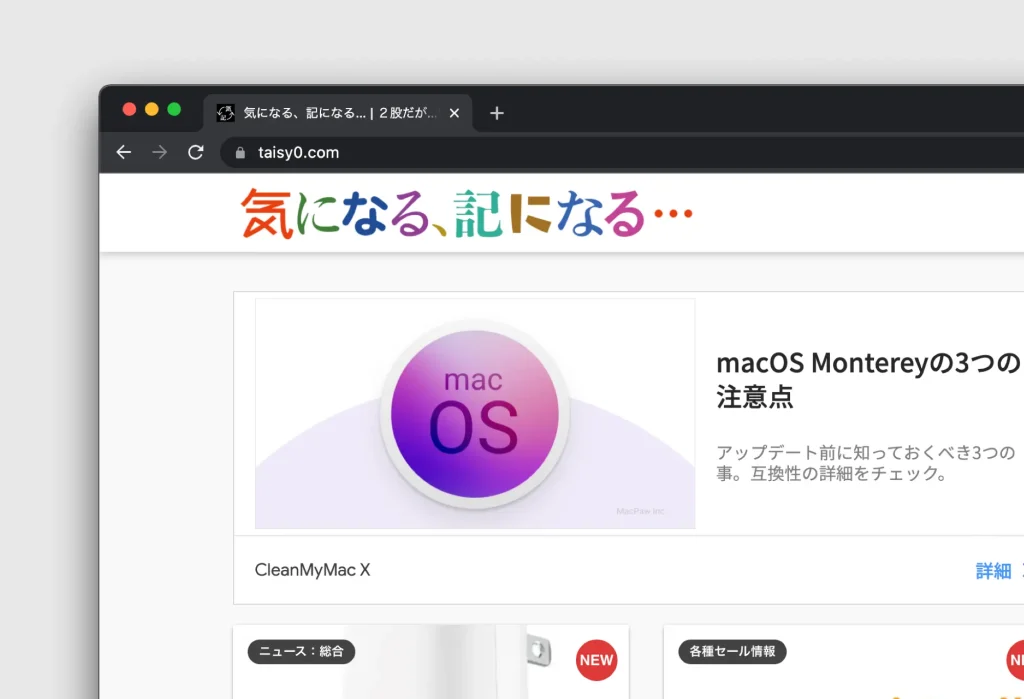Screen dimensions: 1024x699
Task: Close the window with the red button
Action: click(x=129, y=109)
